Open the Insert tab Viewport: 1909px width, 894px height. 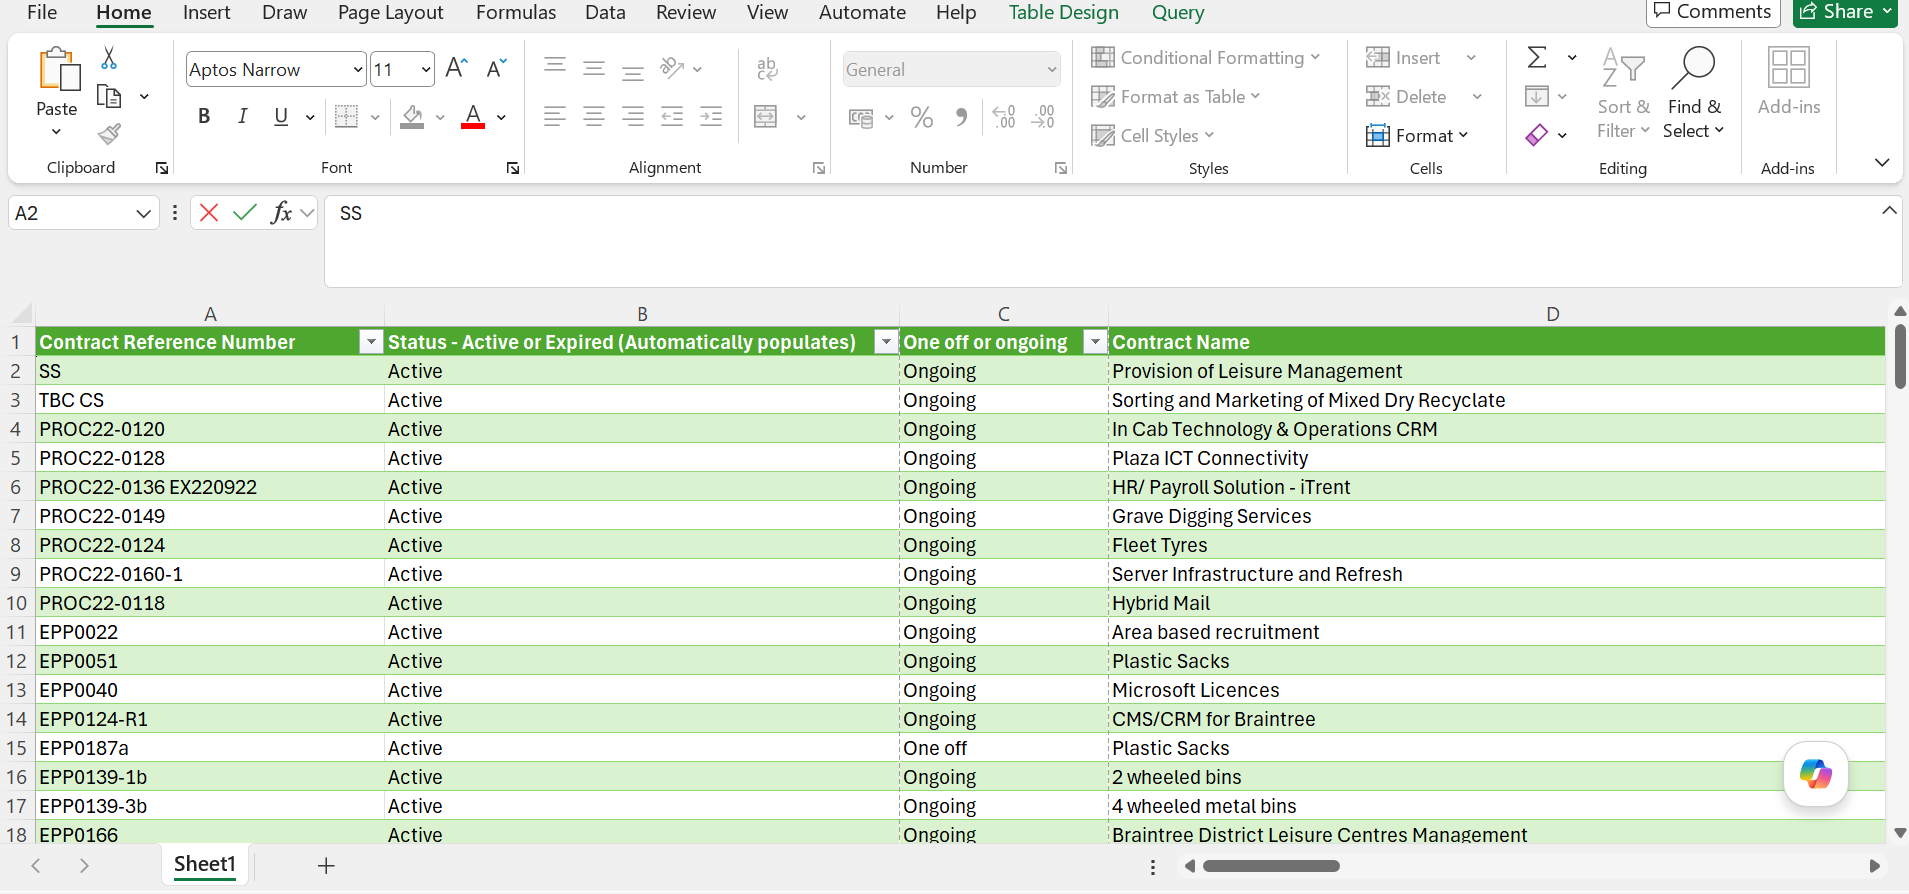click(206, 12)
